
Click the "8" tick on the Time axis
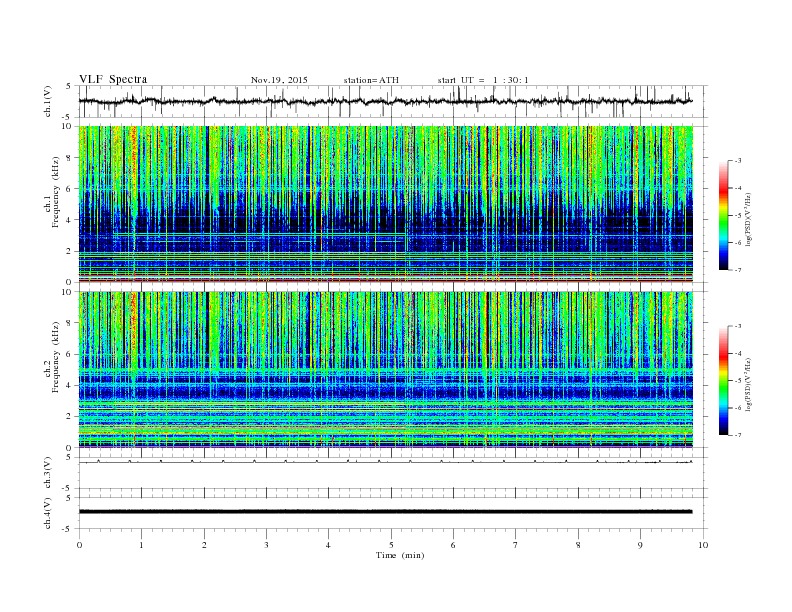click(x=578, y=545)
